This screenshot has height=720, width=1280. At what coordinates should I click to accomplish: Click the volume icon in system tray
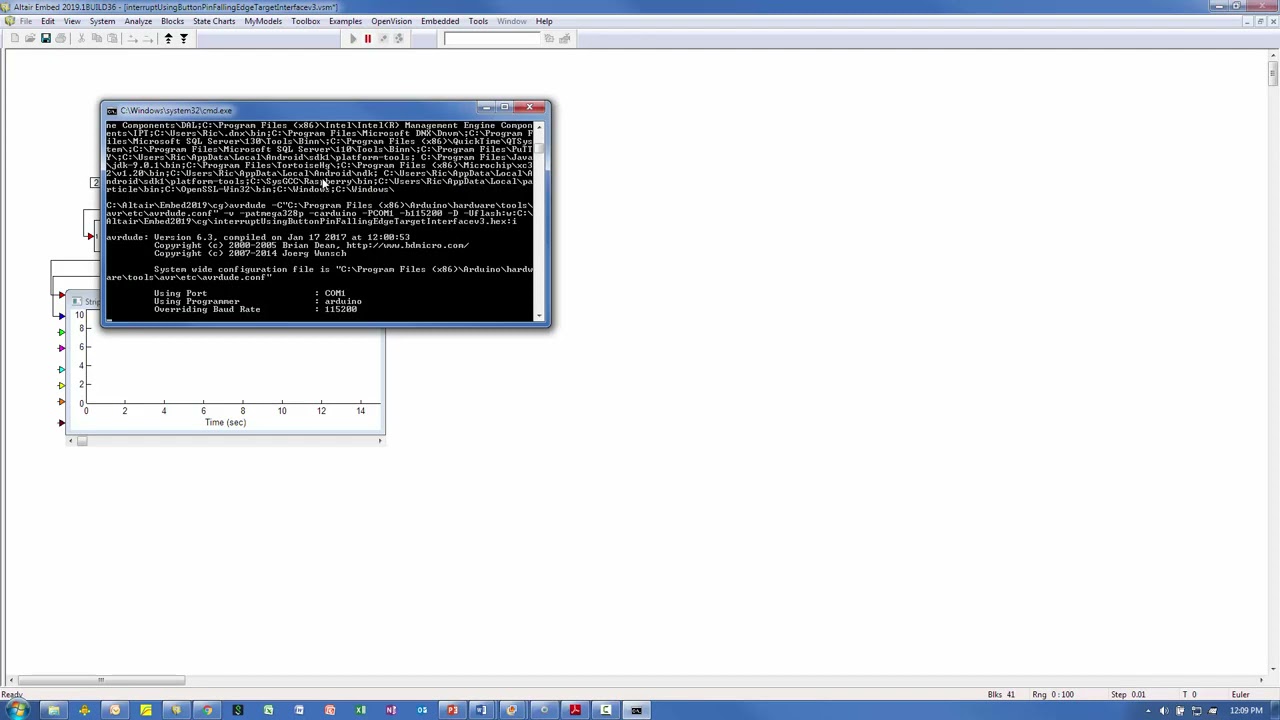[x=1164, y=711]
